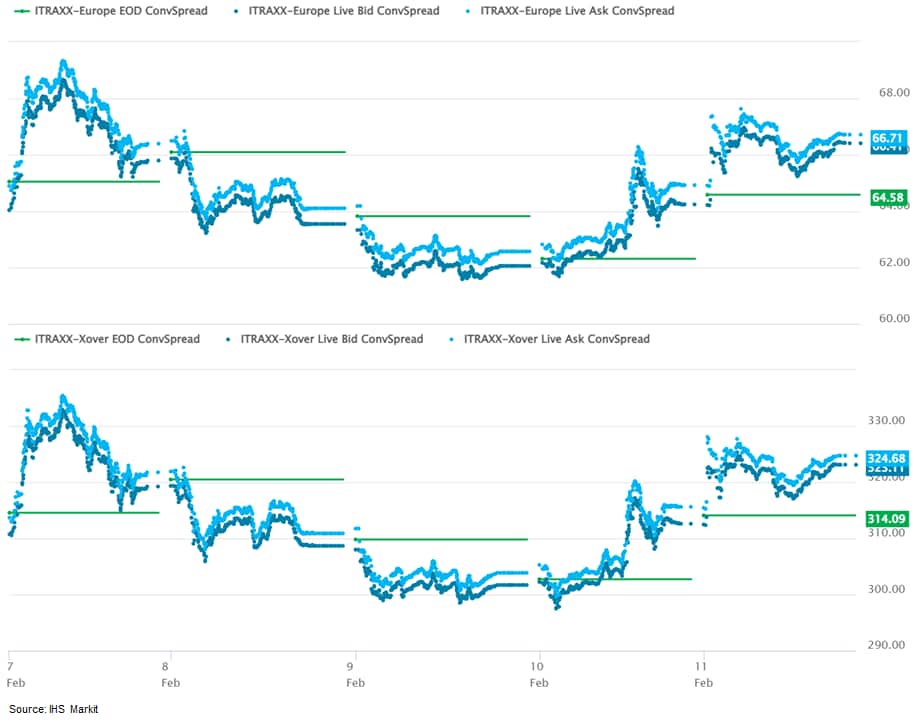The width and height of the screenshot is (918, 722).
Task: Hide the ITRAXX-Europe Live Ask ConvSpread series
Action: tap(577, 11)
